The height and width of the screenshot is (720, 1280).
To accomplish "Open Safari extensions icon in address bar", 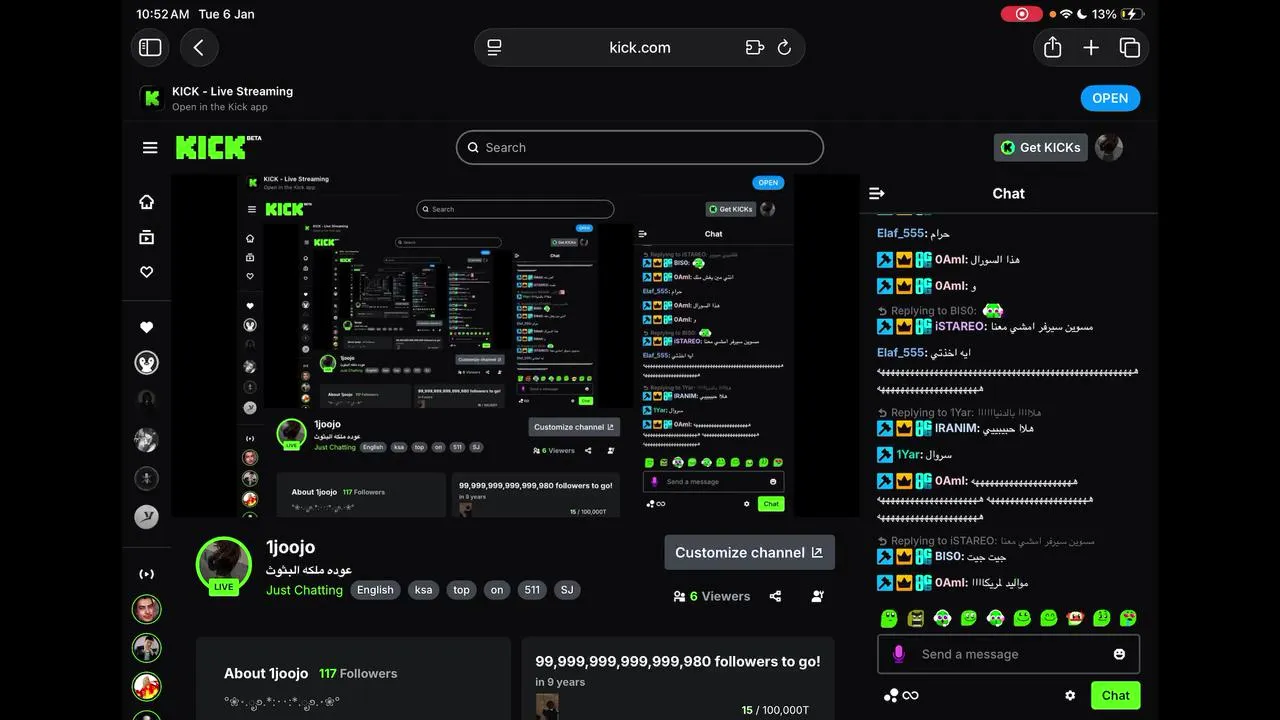I will (755, 47).
